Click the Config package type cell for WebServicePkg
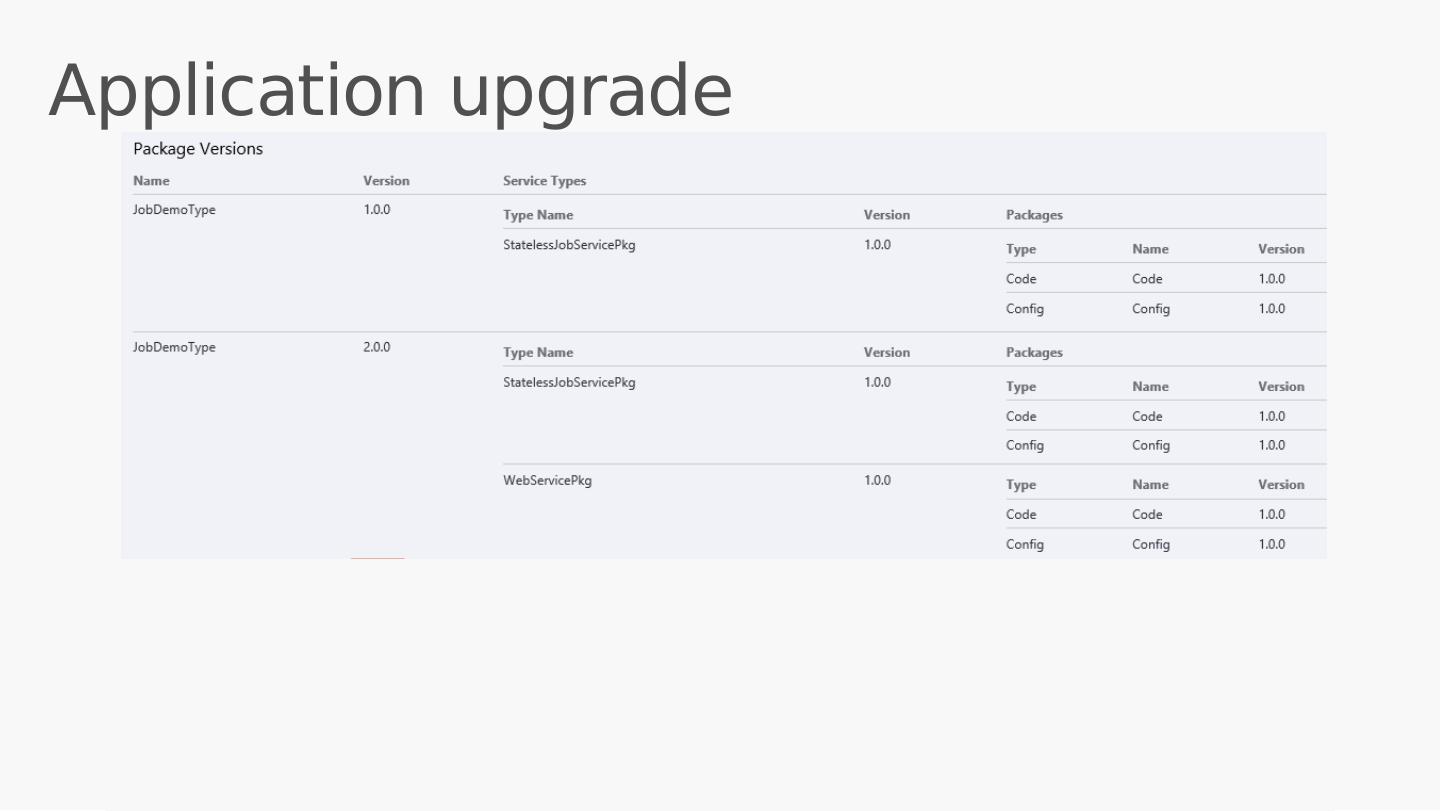Image resolution: width=1441 pixels, height=811 pixels. click(x=1025, y=545)
